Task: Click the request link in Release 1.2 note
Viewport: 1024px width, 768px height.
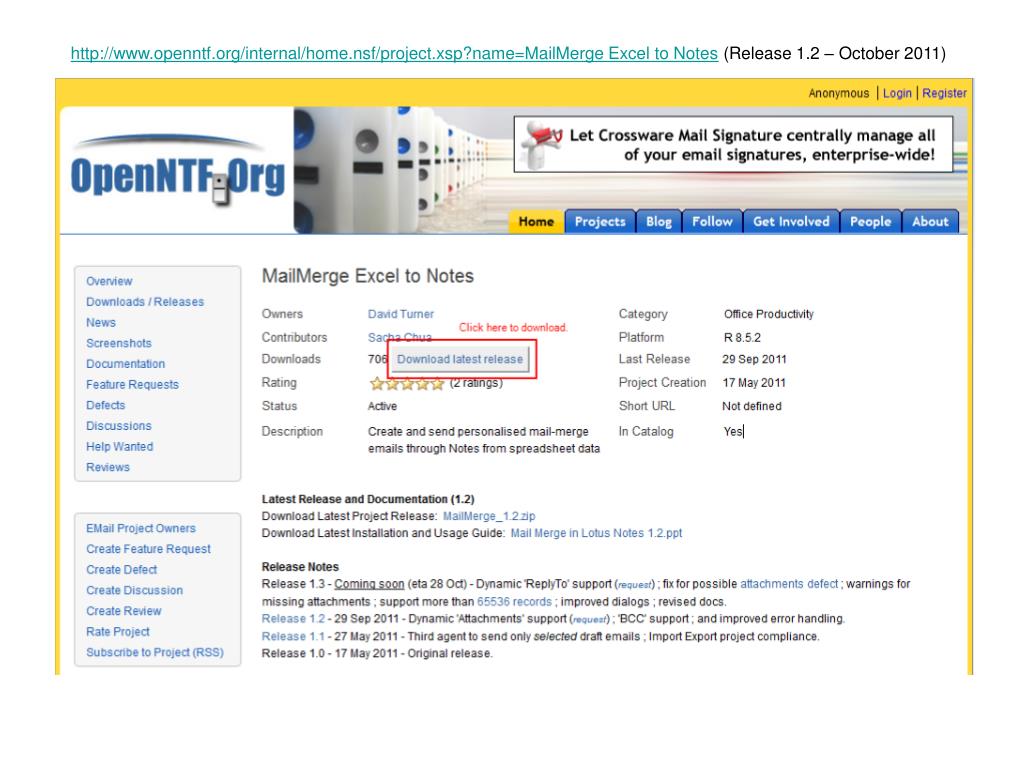Action: (x=590, y=620)
